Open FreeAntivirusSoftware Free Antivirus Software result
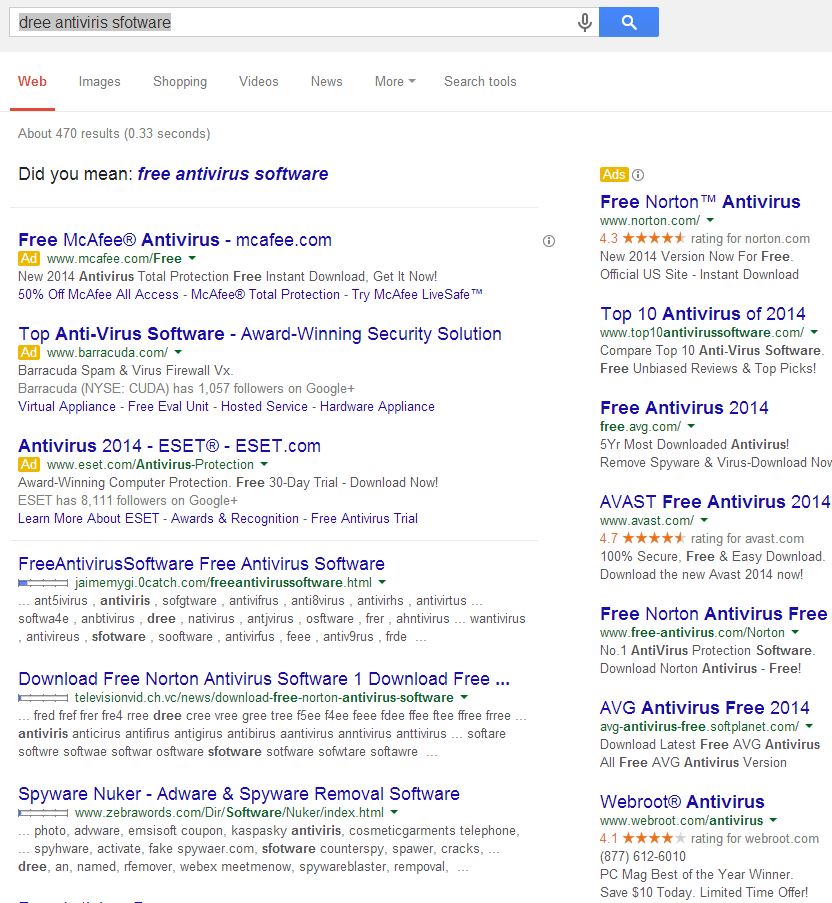 point(202,563)
